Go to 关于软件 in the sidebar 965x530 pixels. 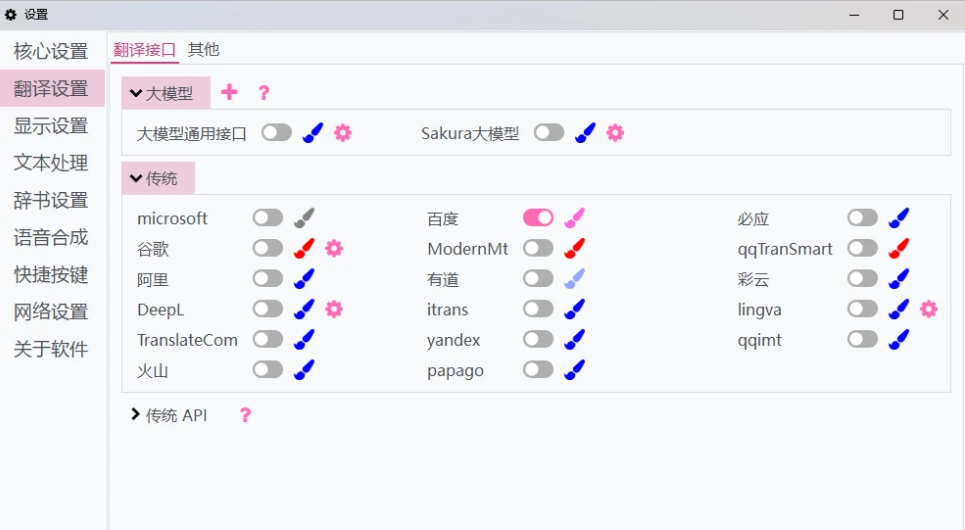(51, 349)
